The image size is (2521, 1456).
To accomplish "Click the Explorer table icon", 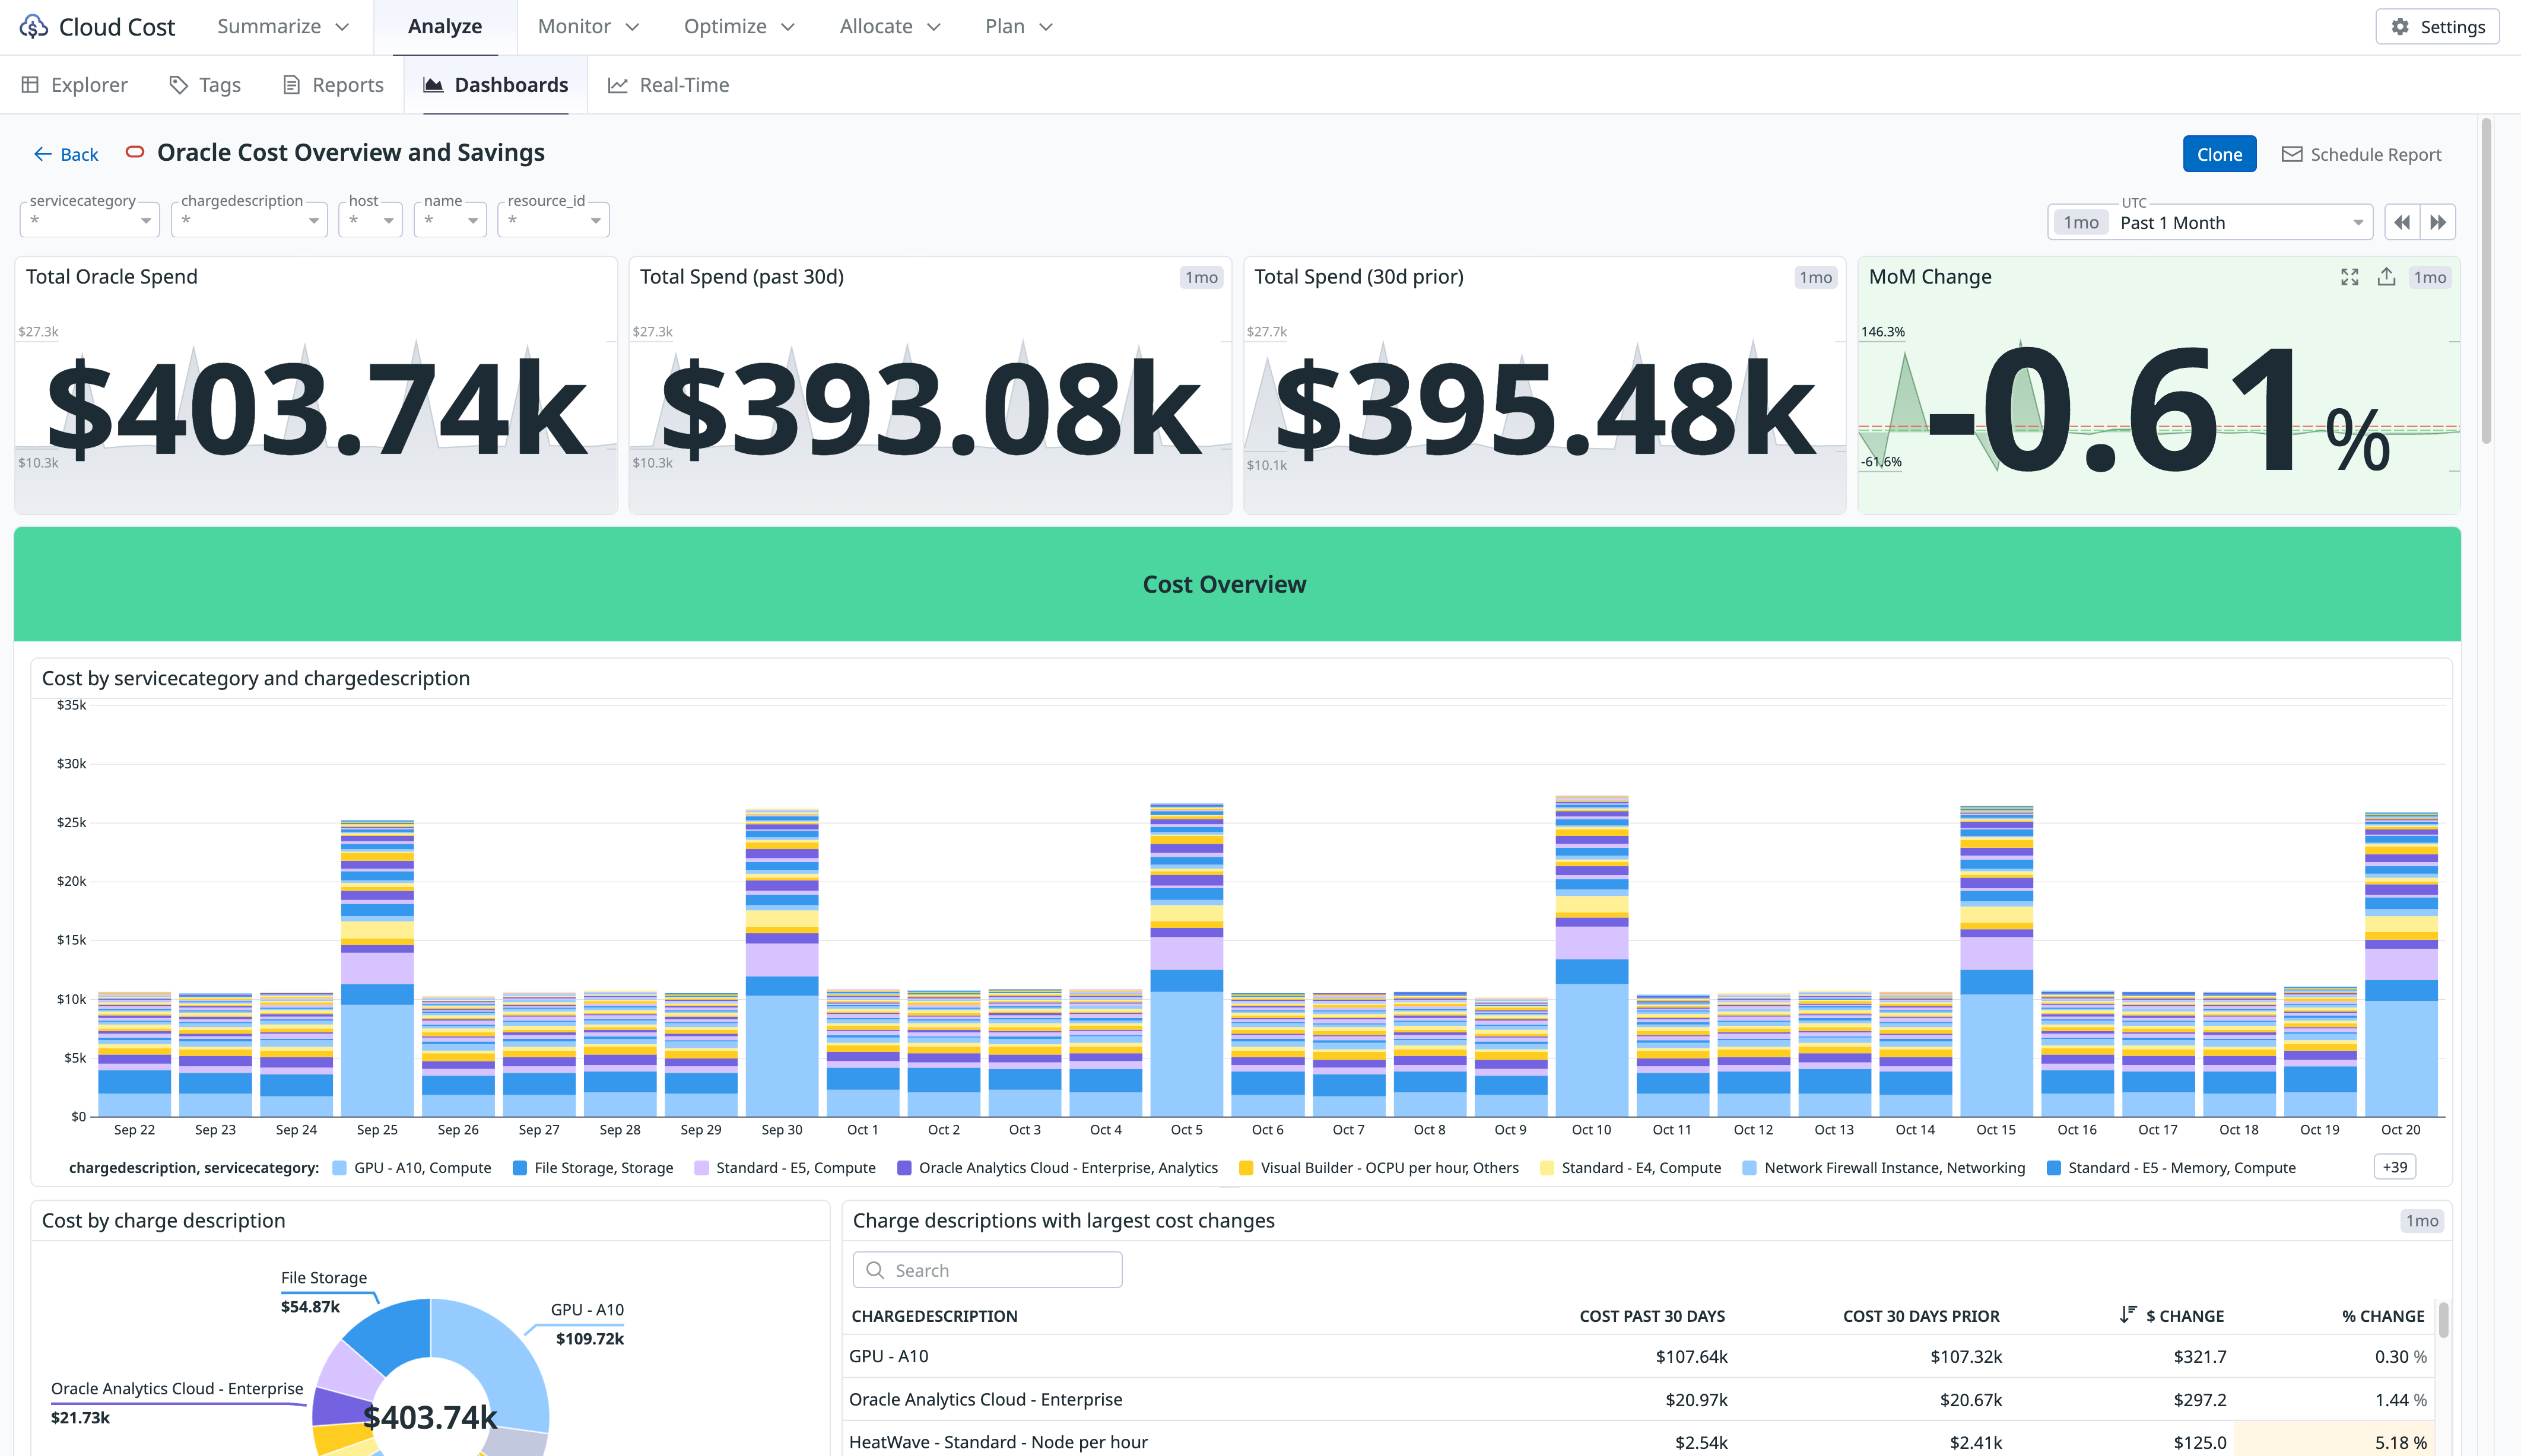I will pos(30,85).
